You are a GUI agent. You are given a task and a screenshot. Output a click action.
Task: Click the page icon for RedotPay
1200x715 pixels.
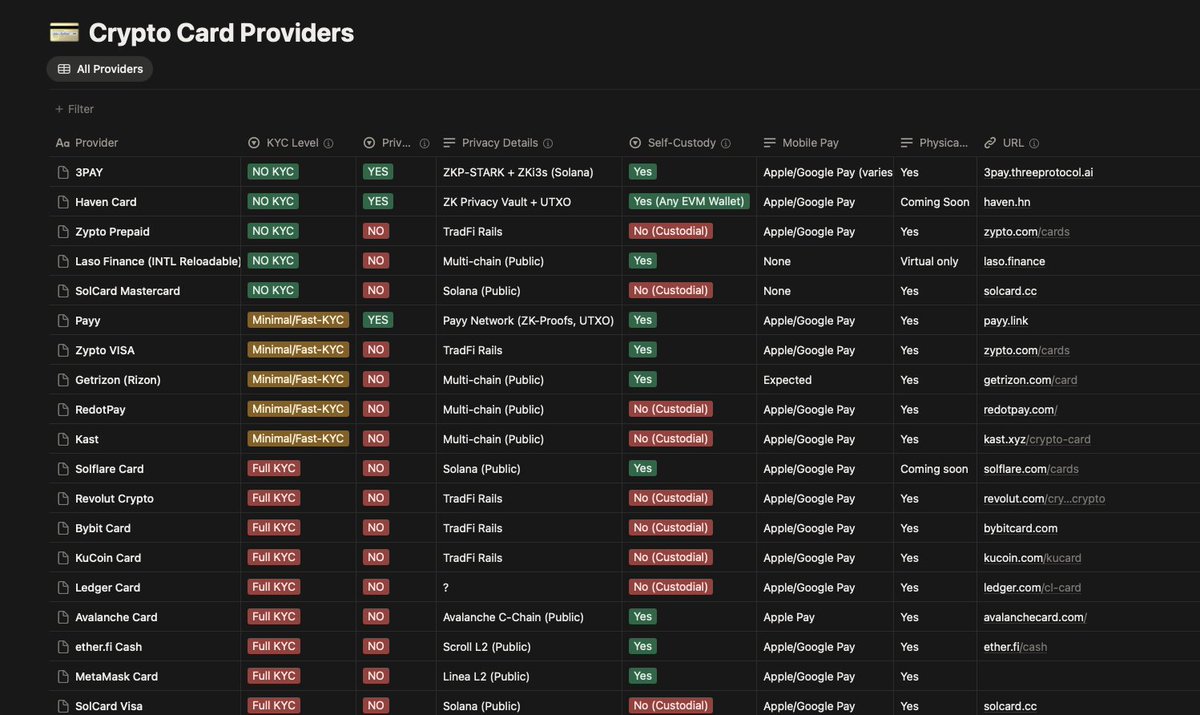pos(63,409)
